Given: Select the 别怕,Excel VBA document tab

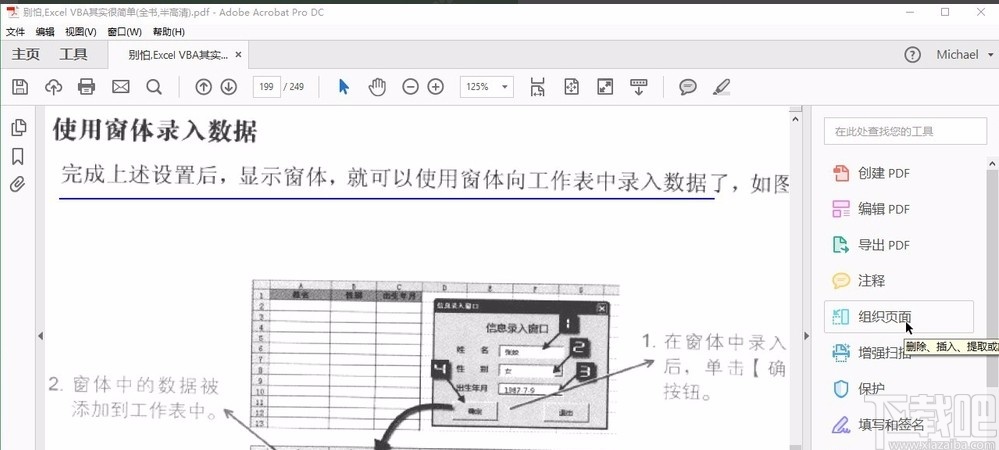Looking at the screenshot, I should pos(178,55).
